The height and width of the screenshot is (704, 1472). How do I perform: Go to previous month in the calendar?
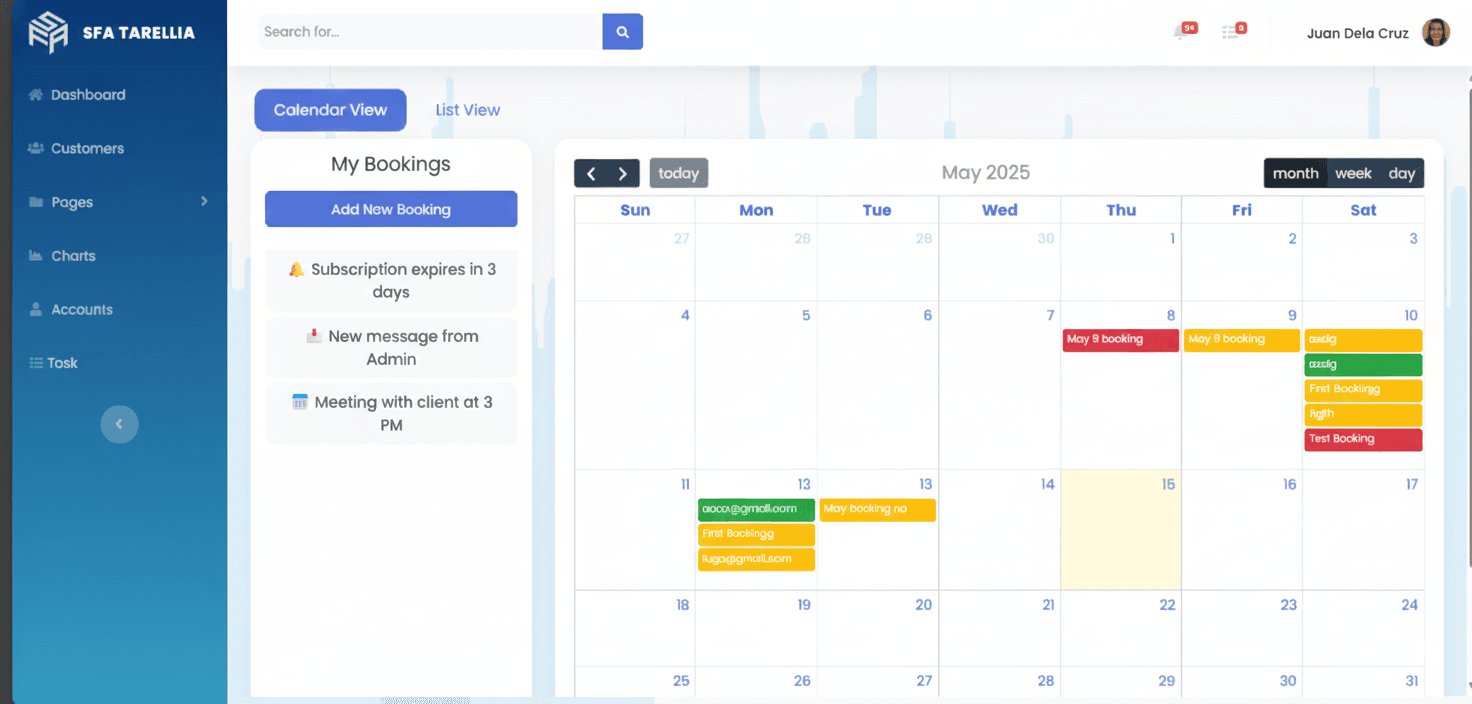(x=591, y=173)
